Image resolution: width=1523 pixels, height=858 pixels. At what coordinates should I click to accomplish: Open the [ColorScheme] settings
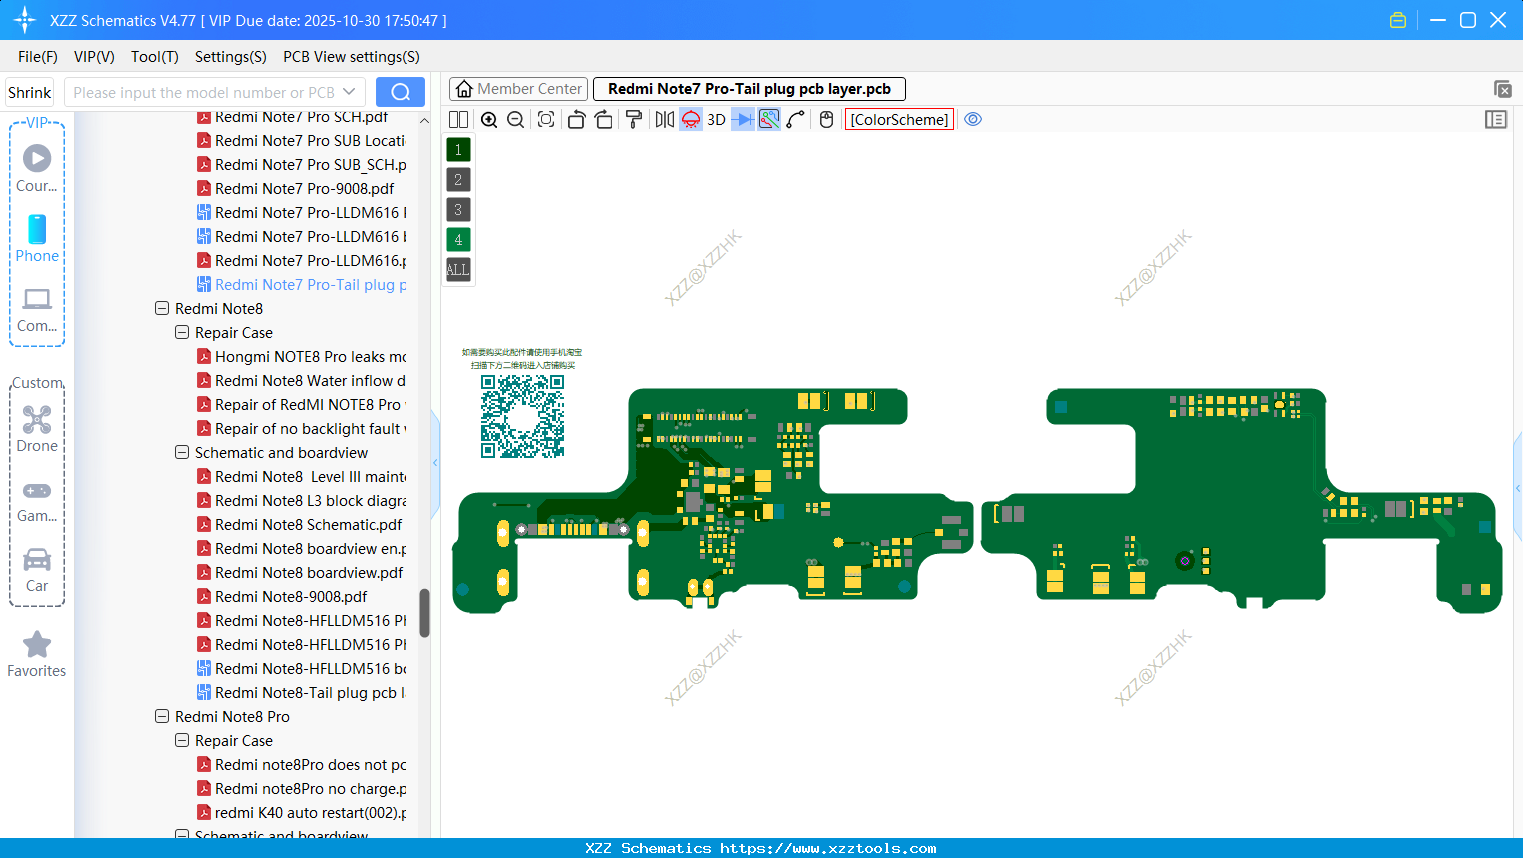(898, 119)
